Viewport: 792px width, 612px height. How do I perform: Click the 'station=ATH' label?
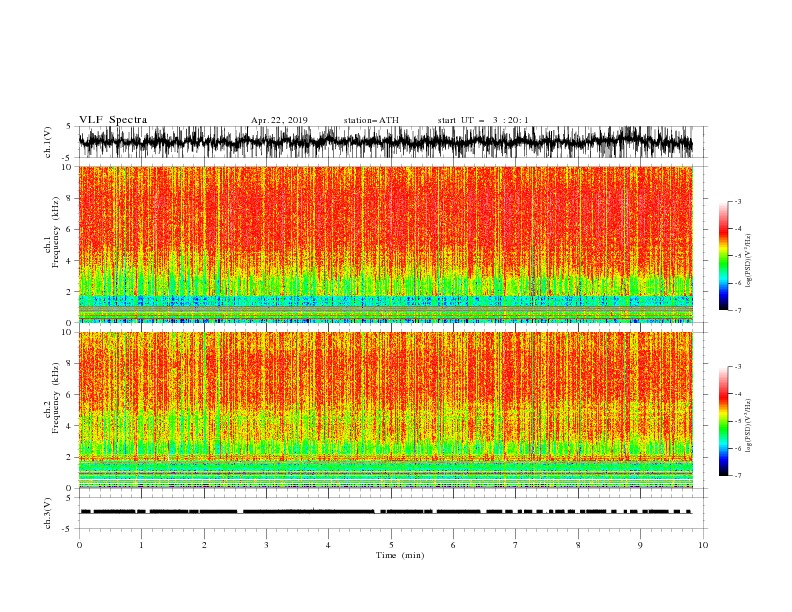coord(371,120)
